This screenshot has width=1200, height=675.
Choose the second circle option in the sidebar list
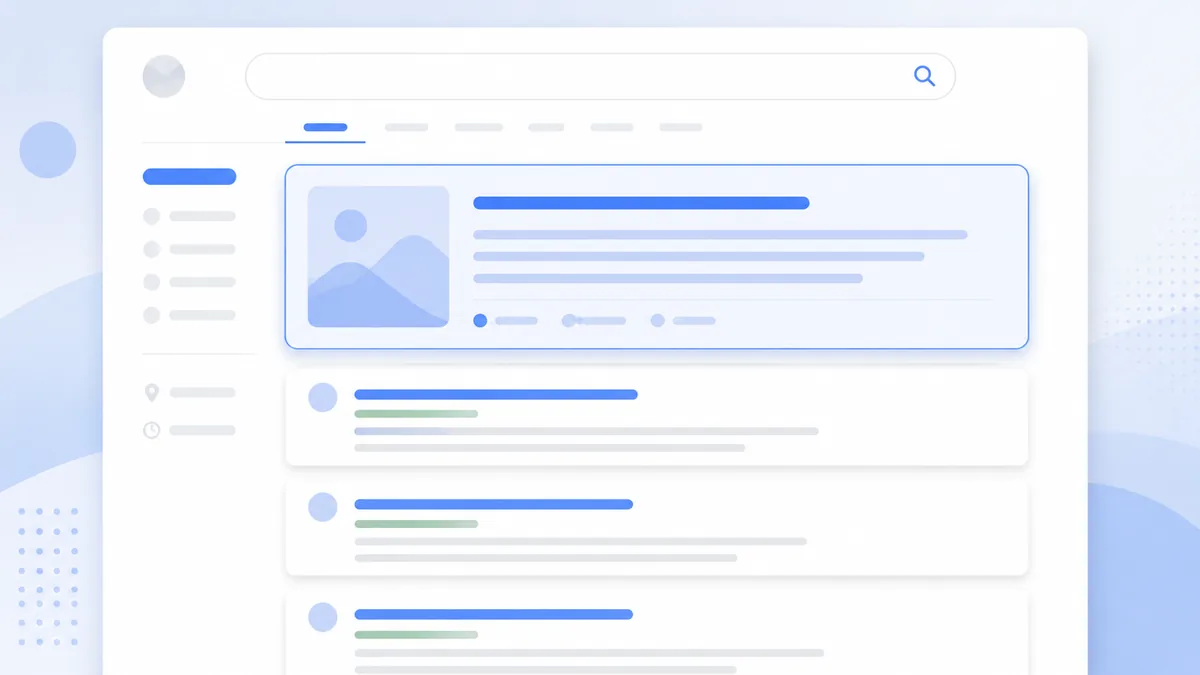coord(151,249)
